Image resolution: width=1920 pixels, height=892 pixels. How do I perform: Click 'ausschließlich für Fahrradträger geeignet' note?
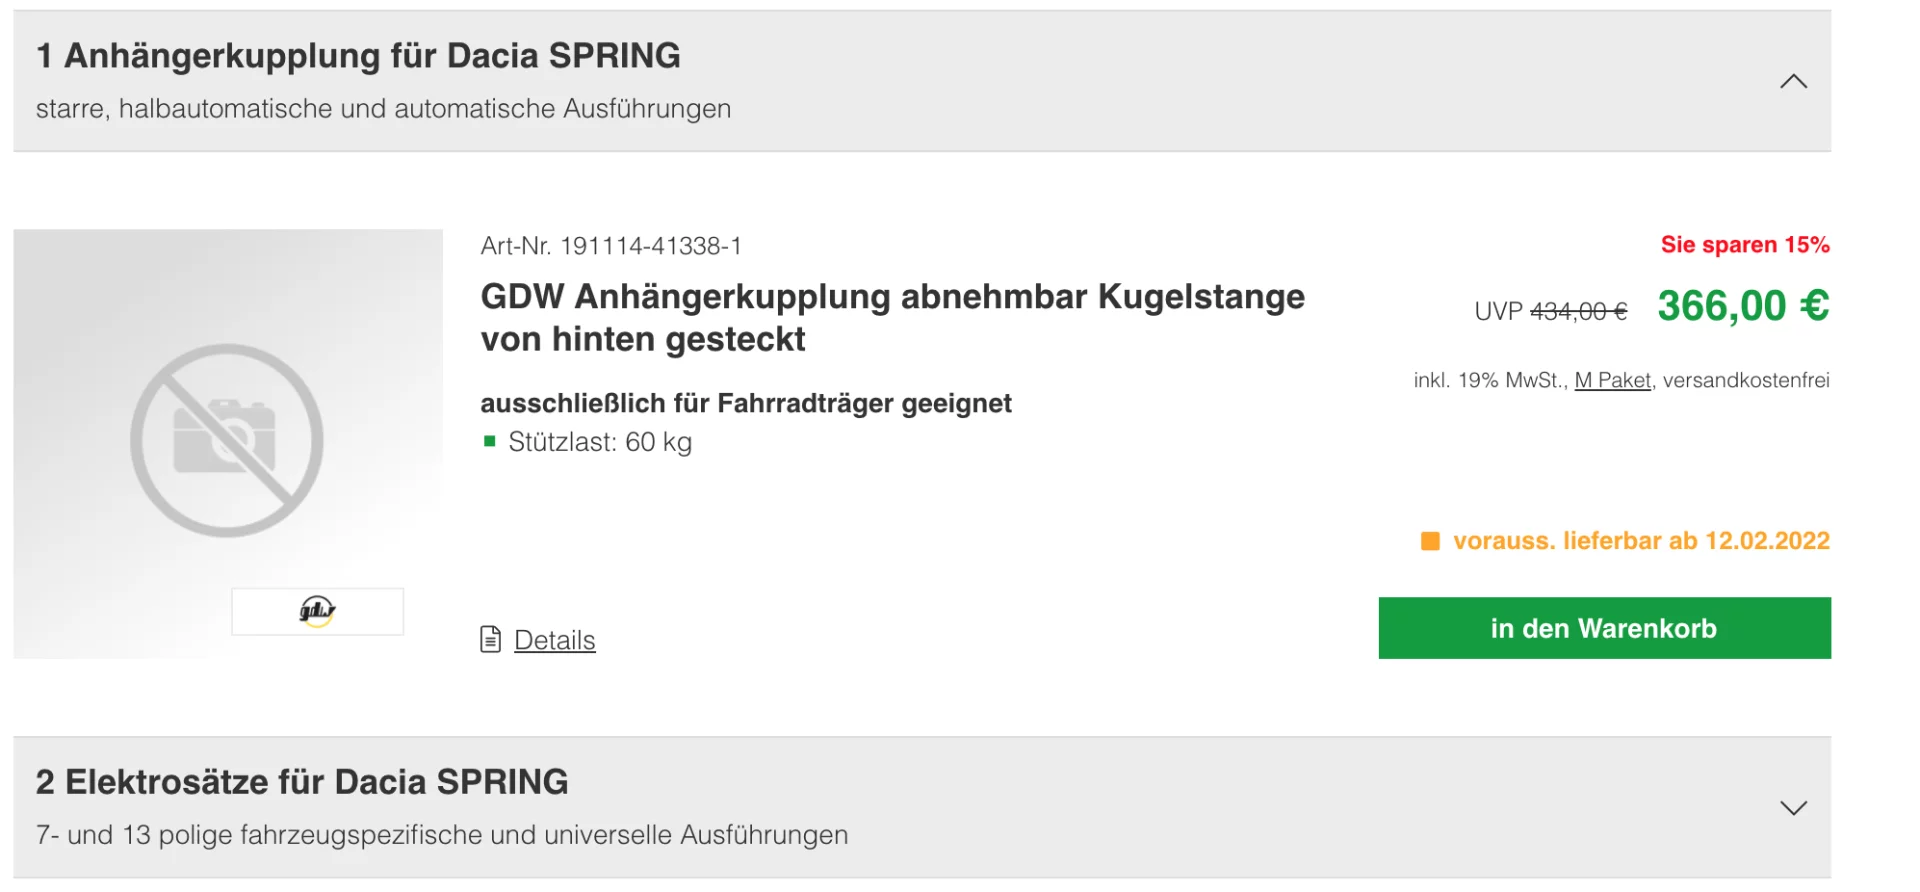745,404
